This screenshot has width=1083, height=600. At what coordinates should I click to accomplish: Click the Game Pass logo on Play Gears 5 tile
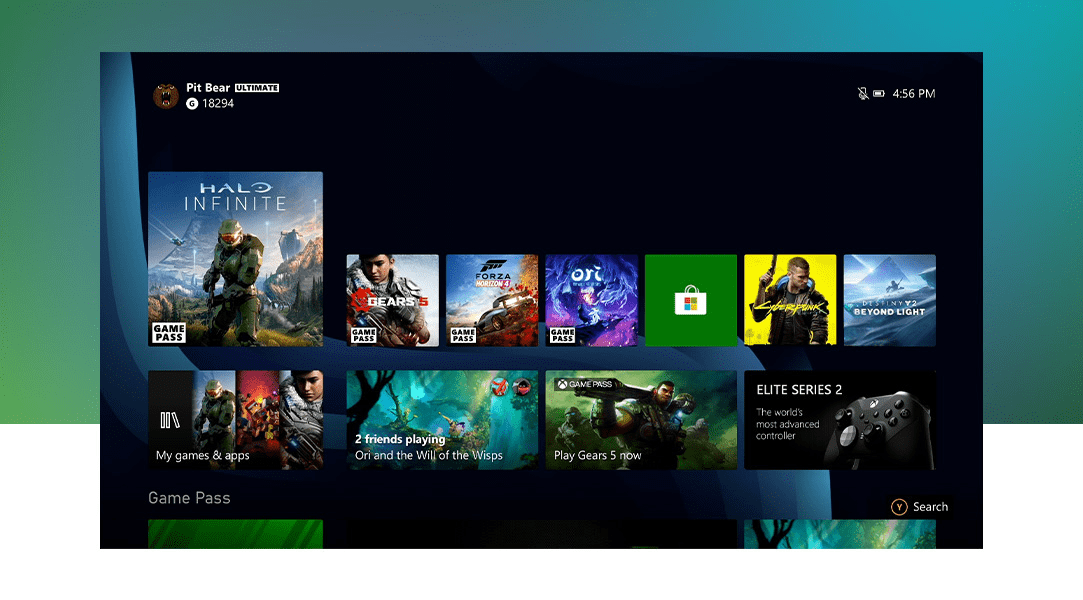point(584,382)
